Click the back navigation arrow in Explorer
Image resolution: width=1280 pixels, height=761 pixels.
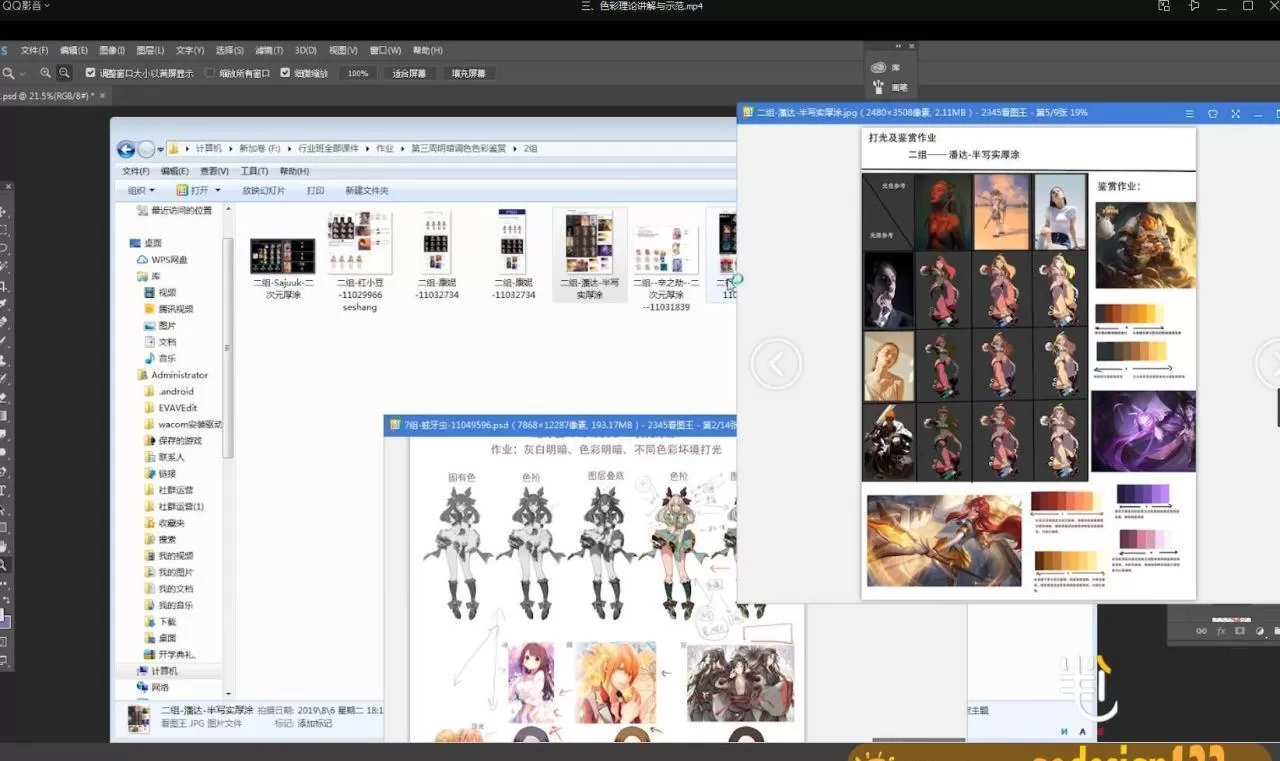coord(125,149)
